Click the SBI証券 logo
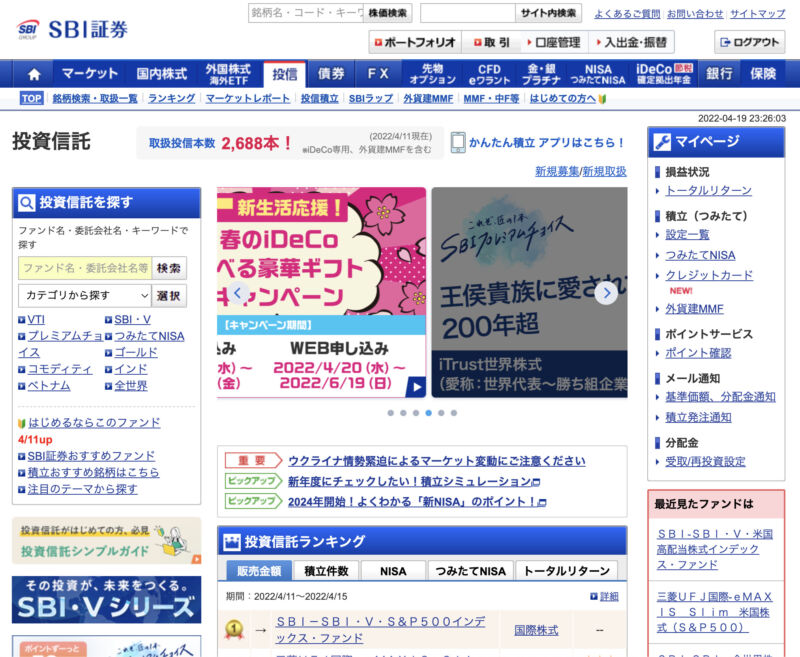The width and height of the screenshot is (800, 657). coord(72,30)
